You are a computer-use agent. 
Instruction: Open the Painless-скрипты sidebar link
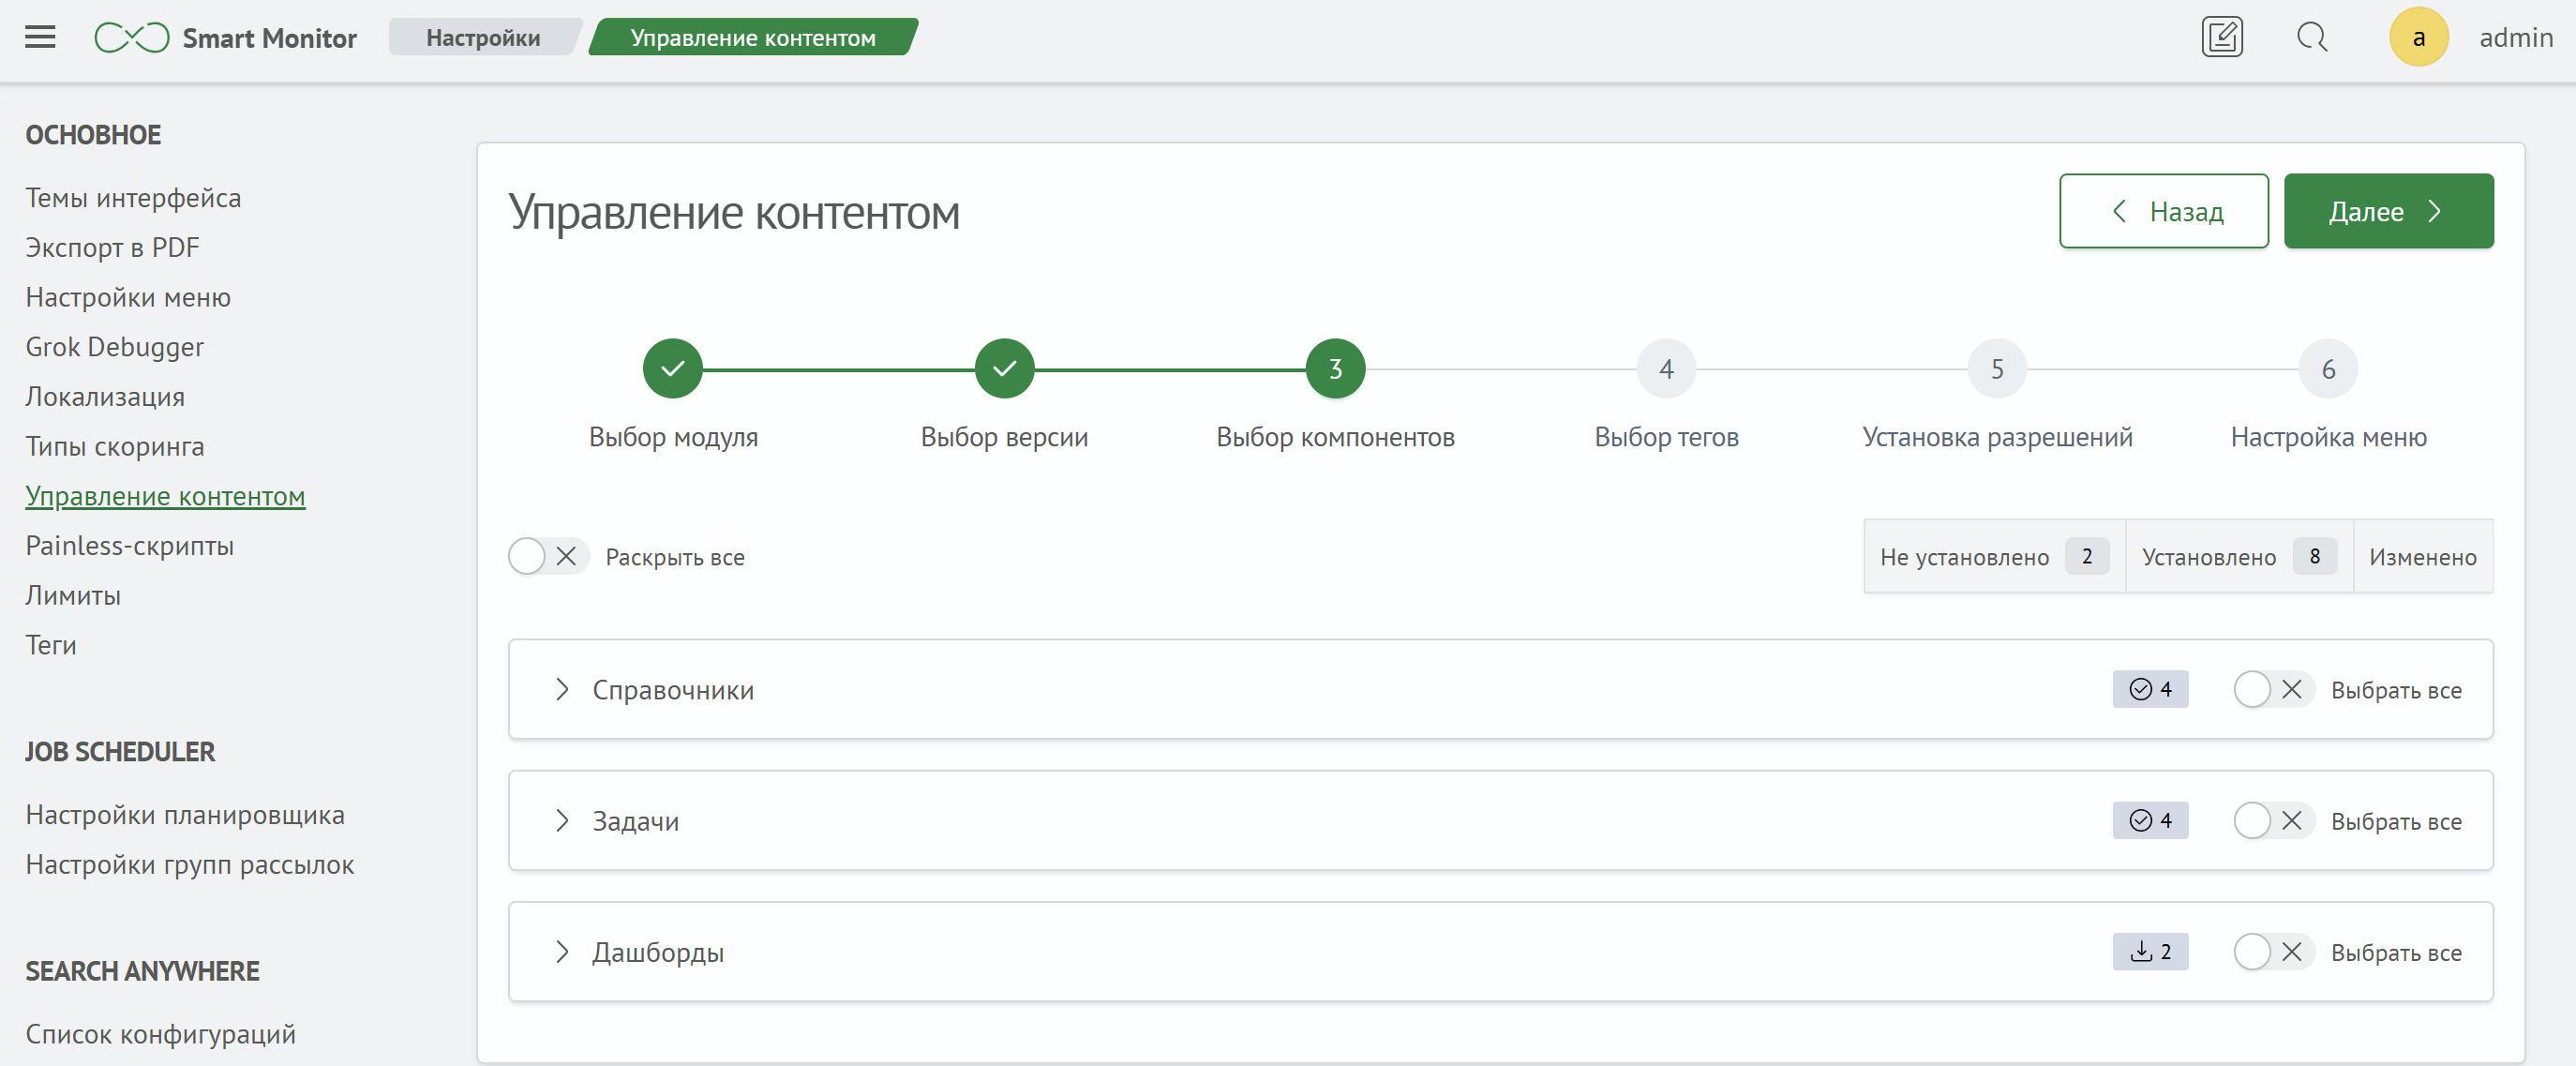pyautogui.click(x=129, y=546)
